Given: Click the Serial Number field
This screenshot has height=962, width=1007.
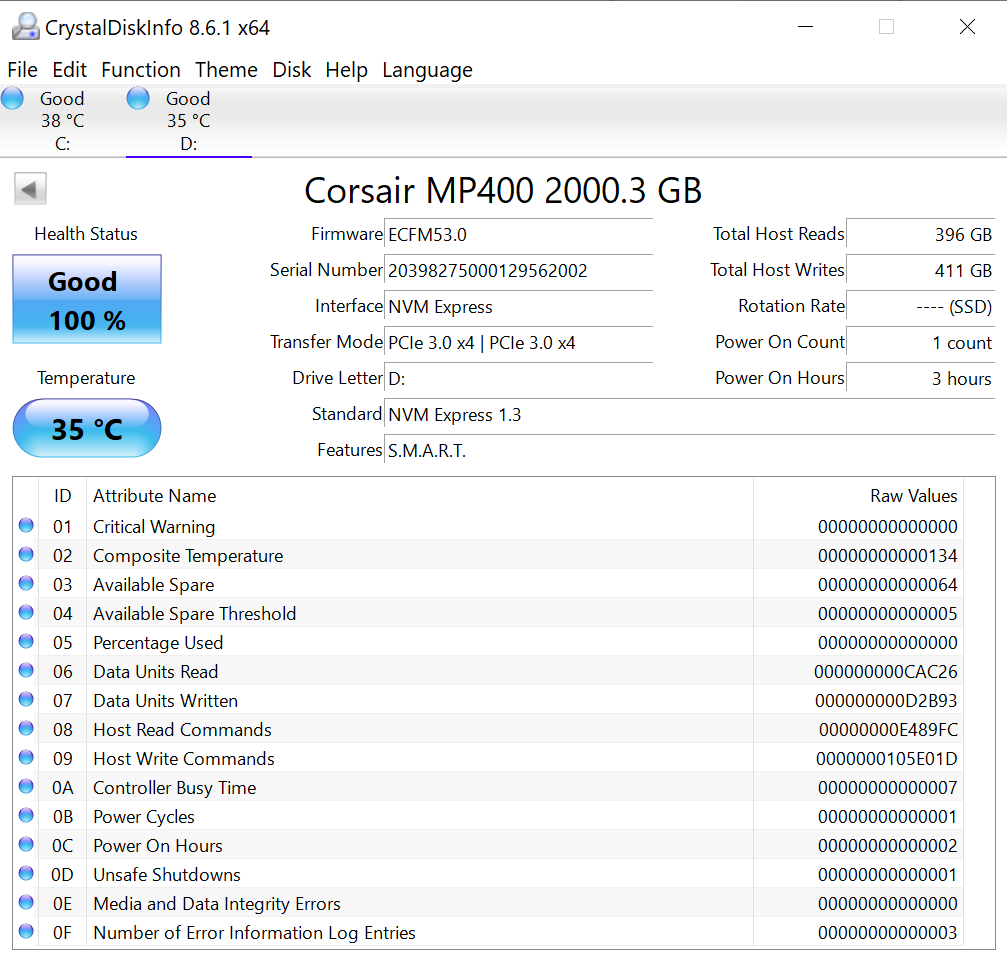Looking at the screenshot, I should 518,271.
